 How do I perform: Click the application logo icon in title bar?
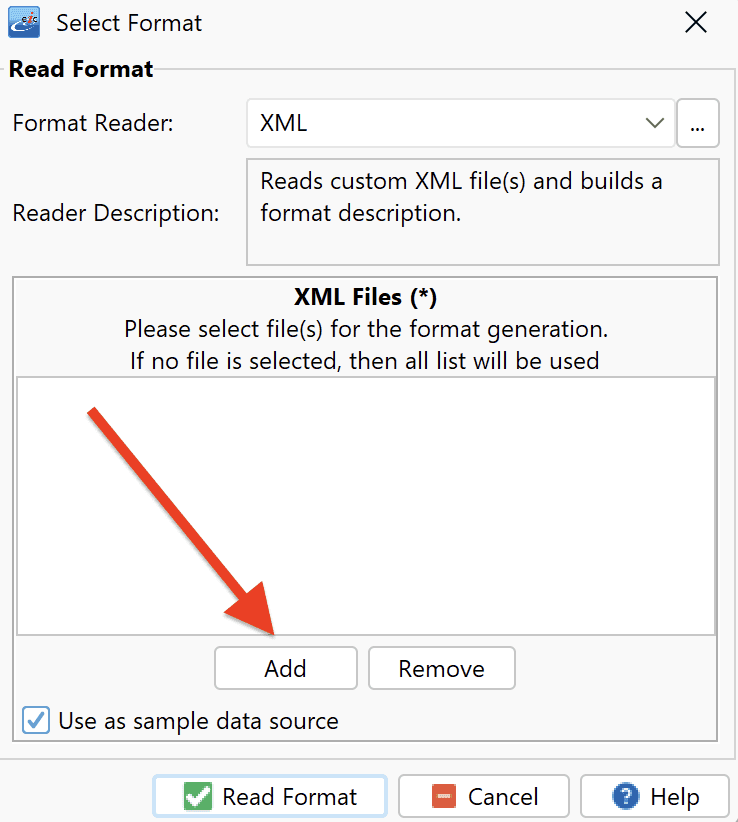tap(24, 23)
